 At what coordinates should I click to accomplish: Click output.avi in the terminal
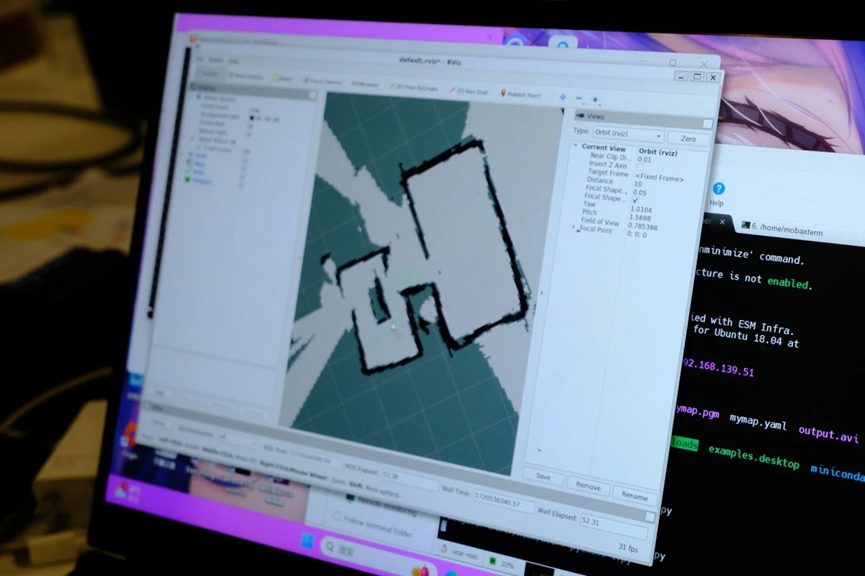829,434
